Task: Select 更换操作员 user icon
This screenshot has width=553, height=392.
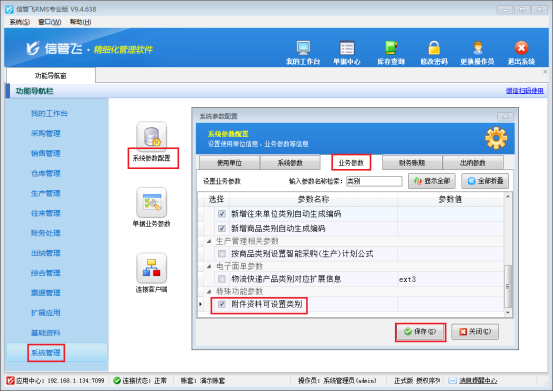Action: [478, 48]
